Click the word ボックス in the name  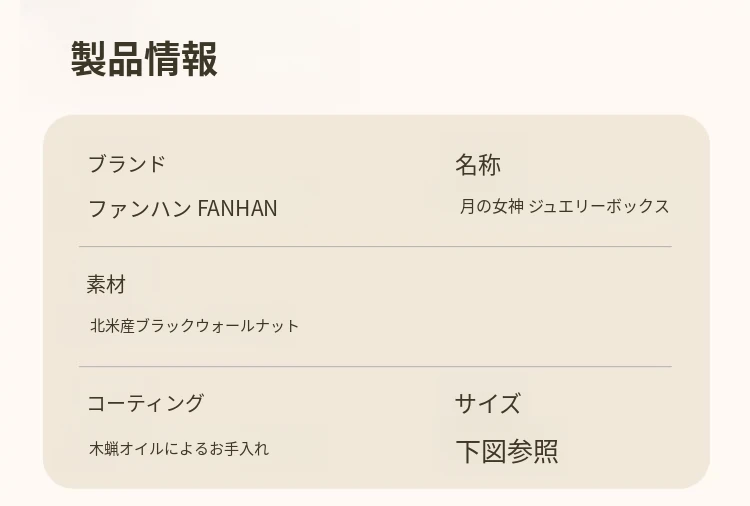click(x=640, y=207)
